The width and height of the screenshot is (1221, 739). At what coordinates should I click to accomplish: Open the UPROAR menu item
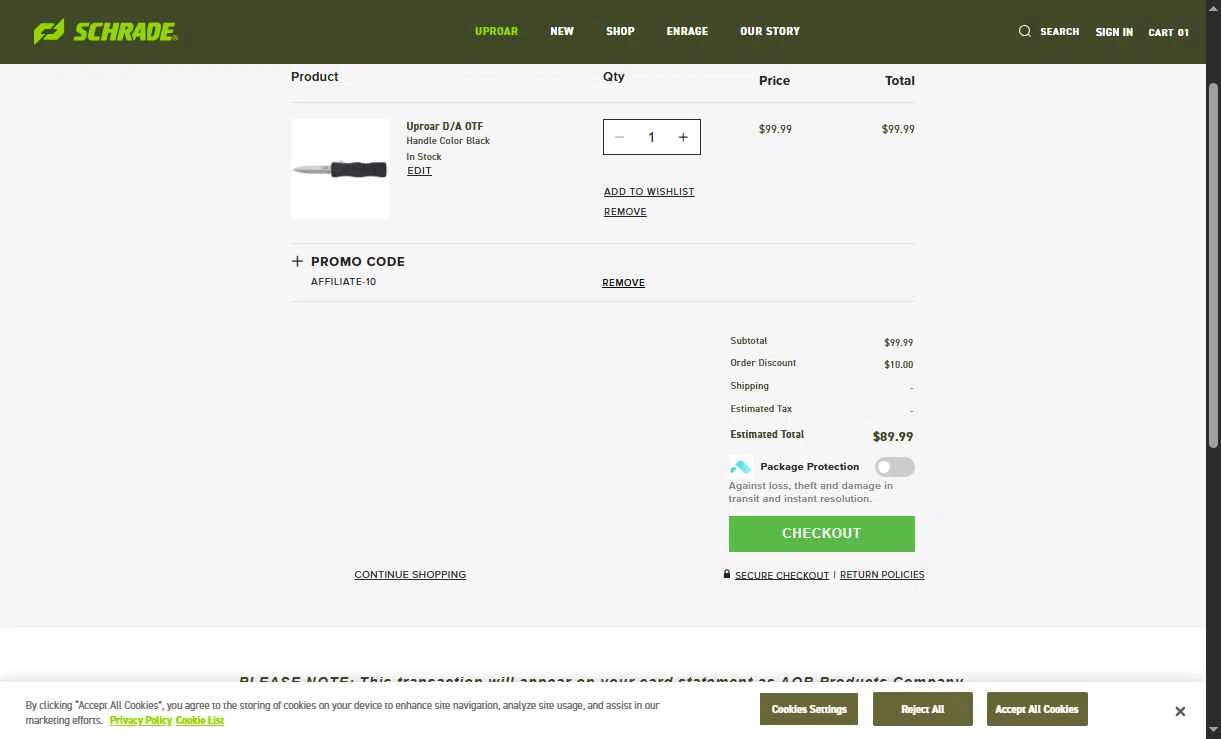[x=496, y=31]
